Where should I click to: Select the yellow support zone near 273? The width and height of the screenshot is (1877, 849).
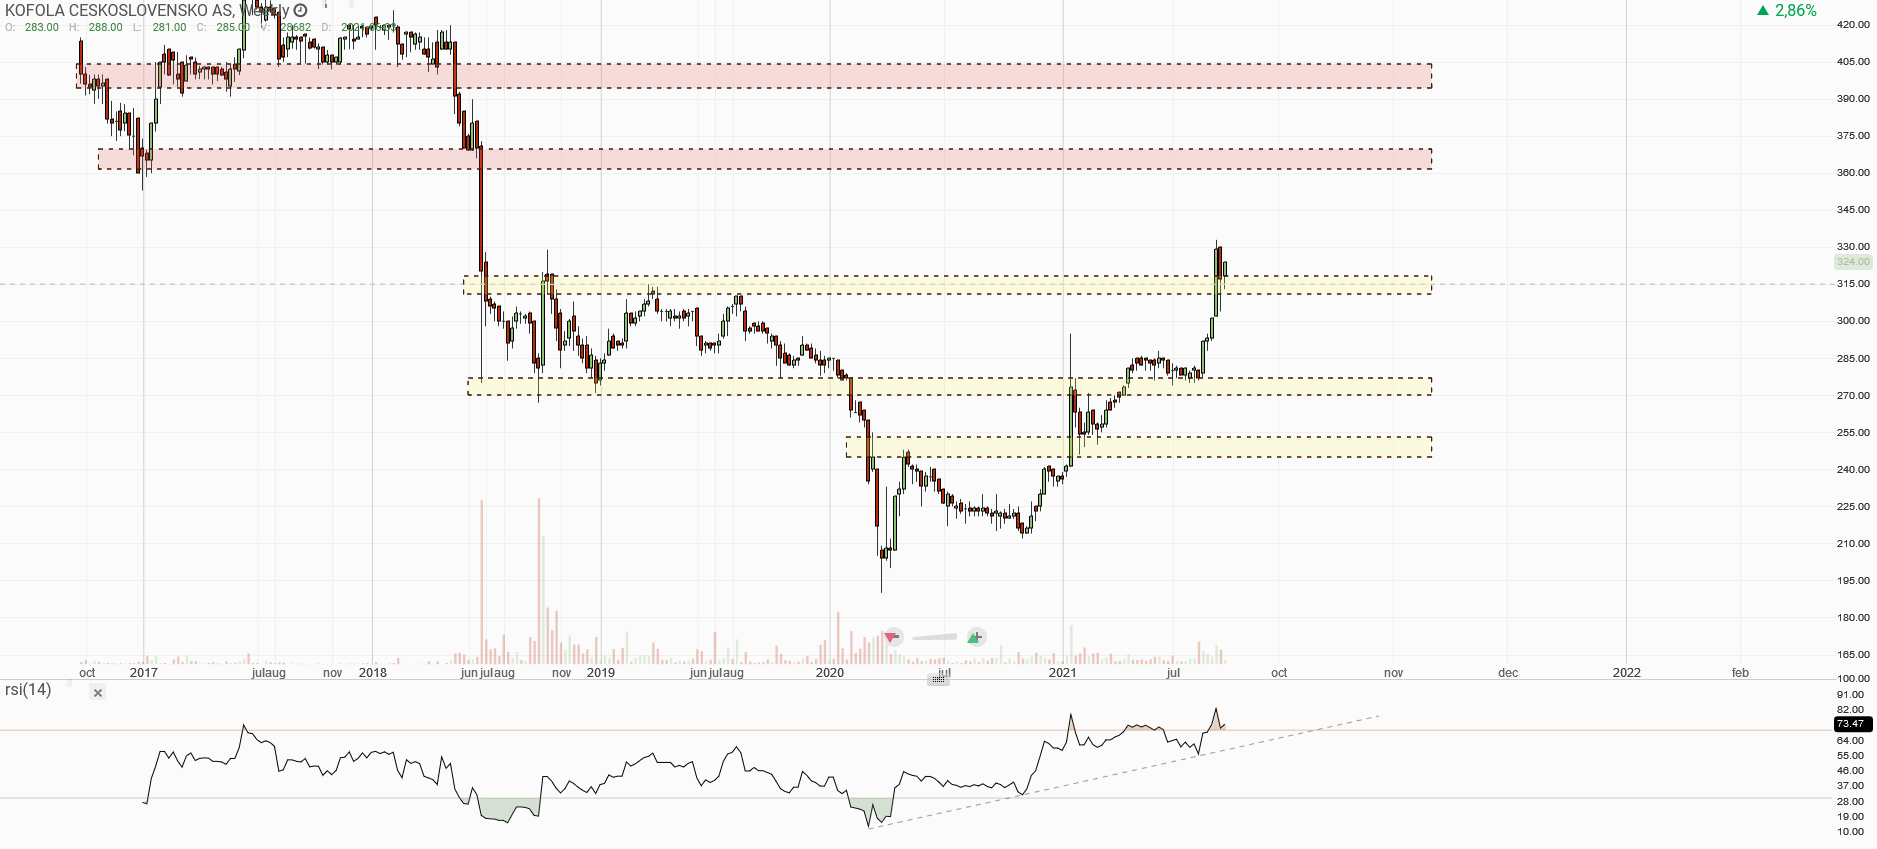pos(950,386)
